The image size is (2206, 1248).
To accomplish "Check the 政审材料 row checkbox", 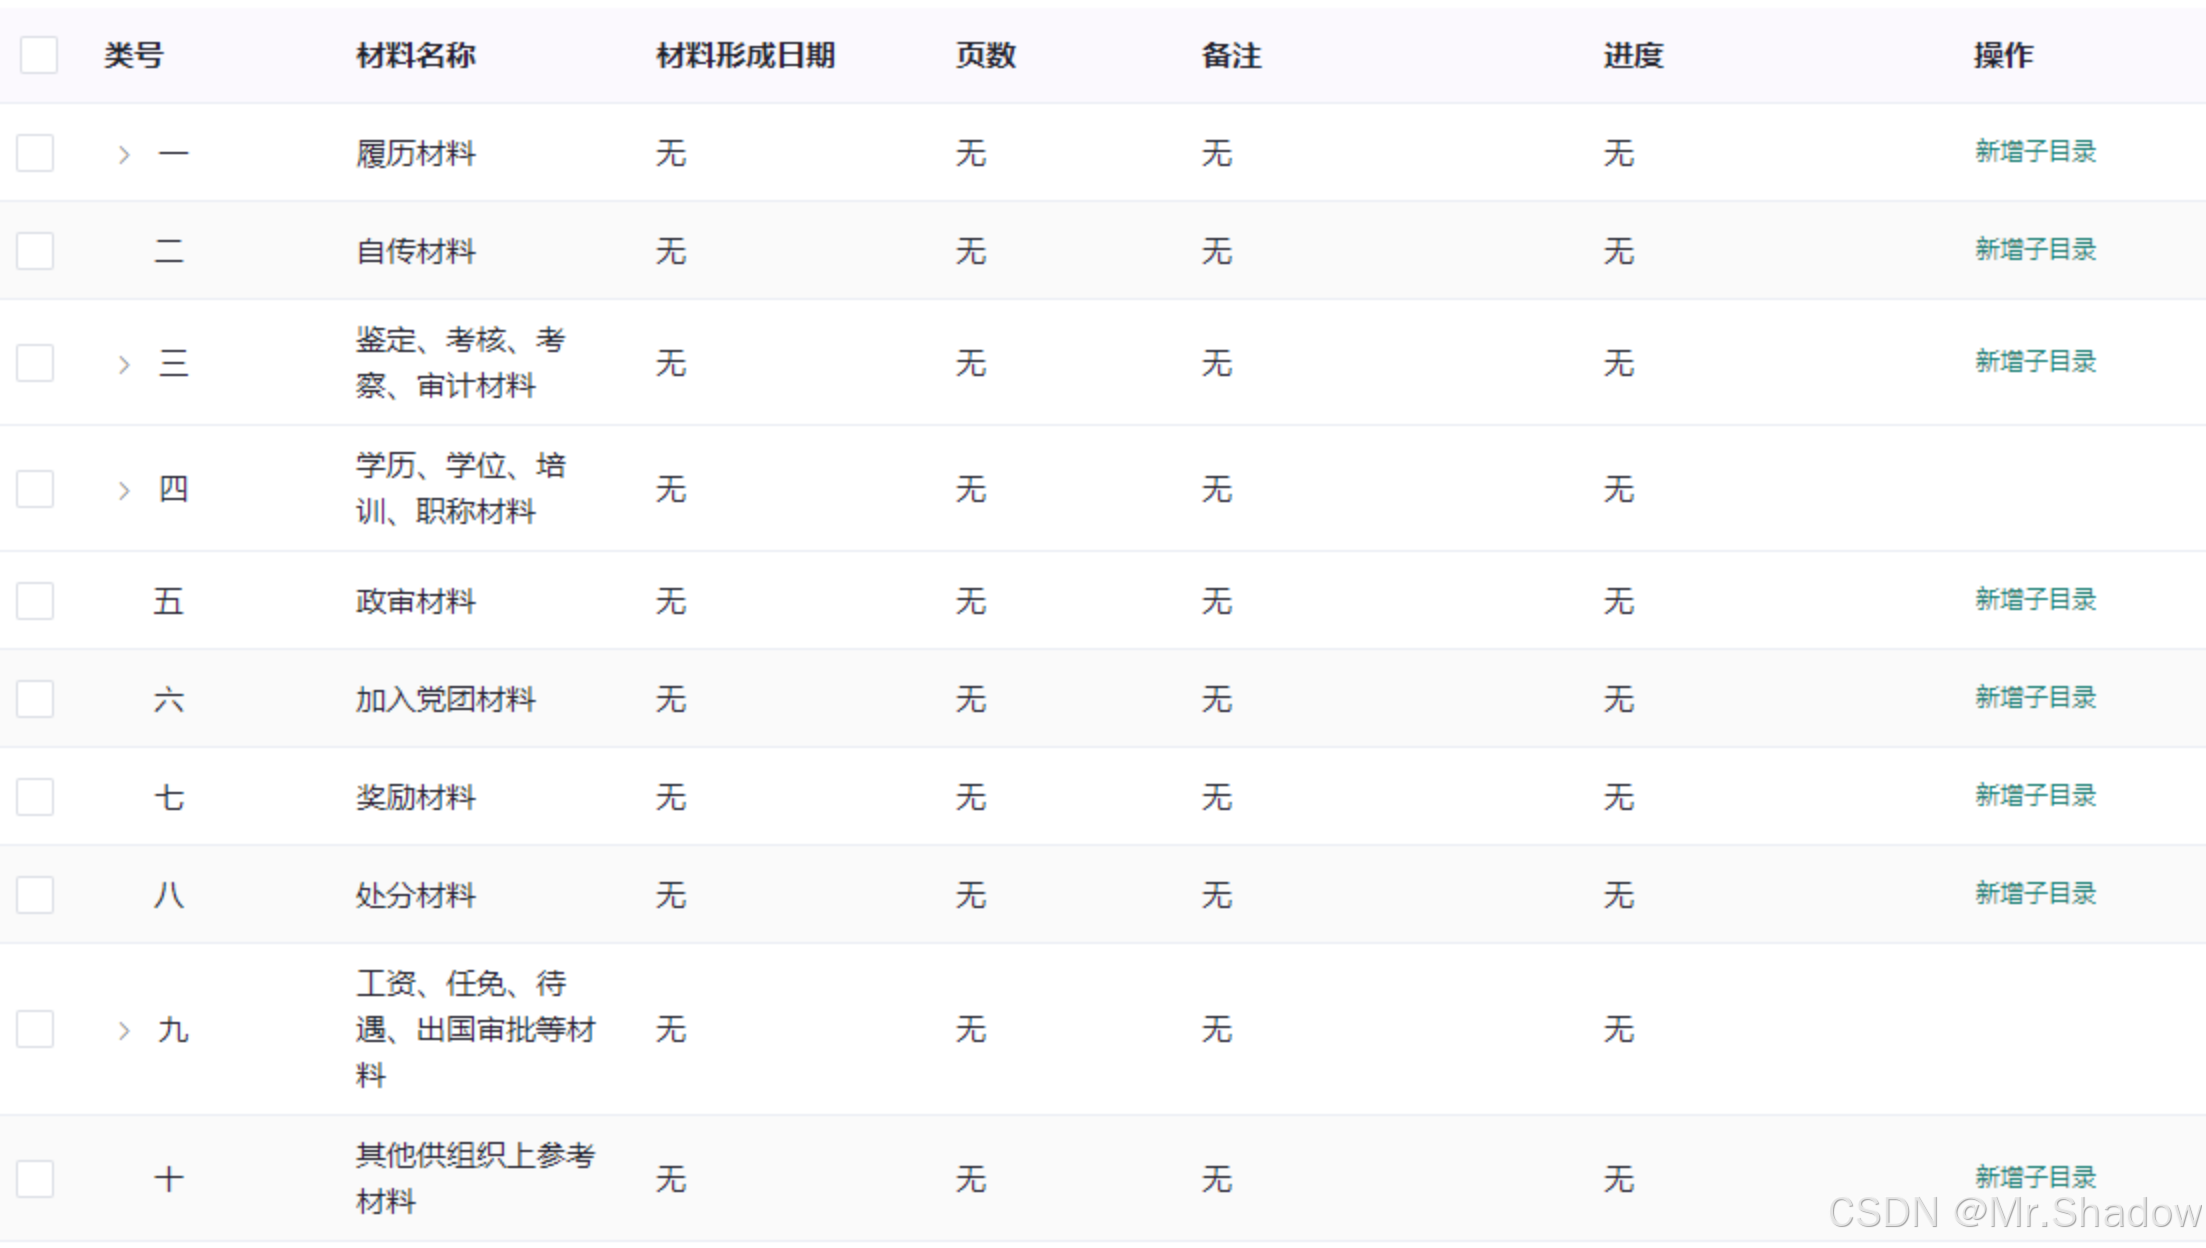I will point(35,601).
